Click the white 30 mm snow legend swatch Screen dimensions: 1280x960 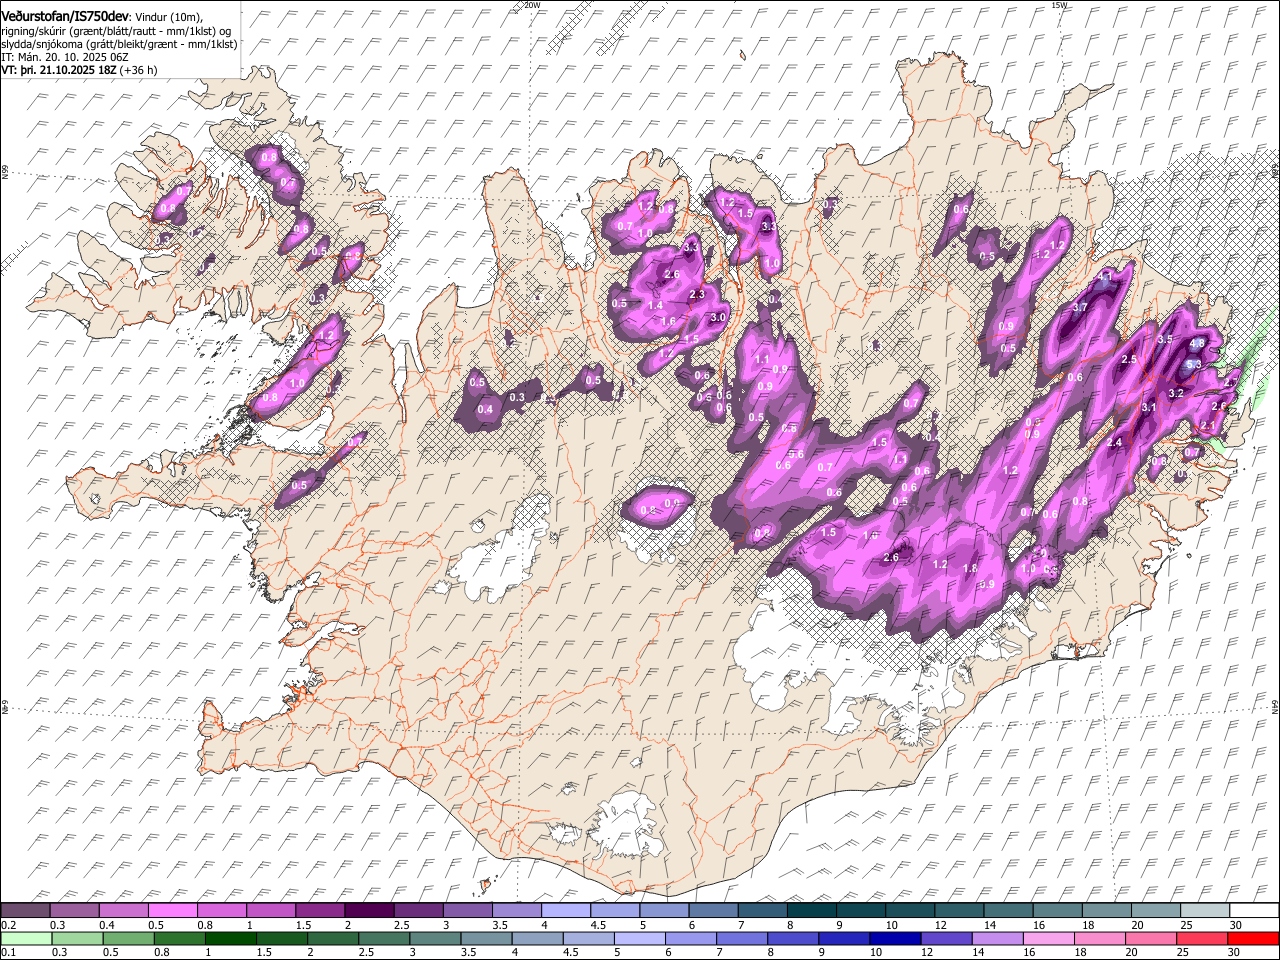pos(1254,910)
